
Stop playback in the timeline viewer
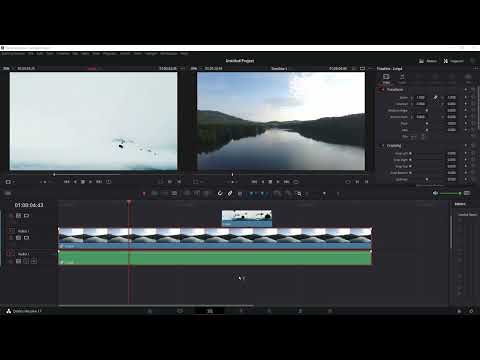pos(270,182)
